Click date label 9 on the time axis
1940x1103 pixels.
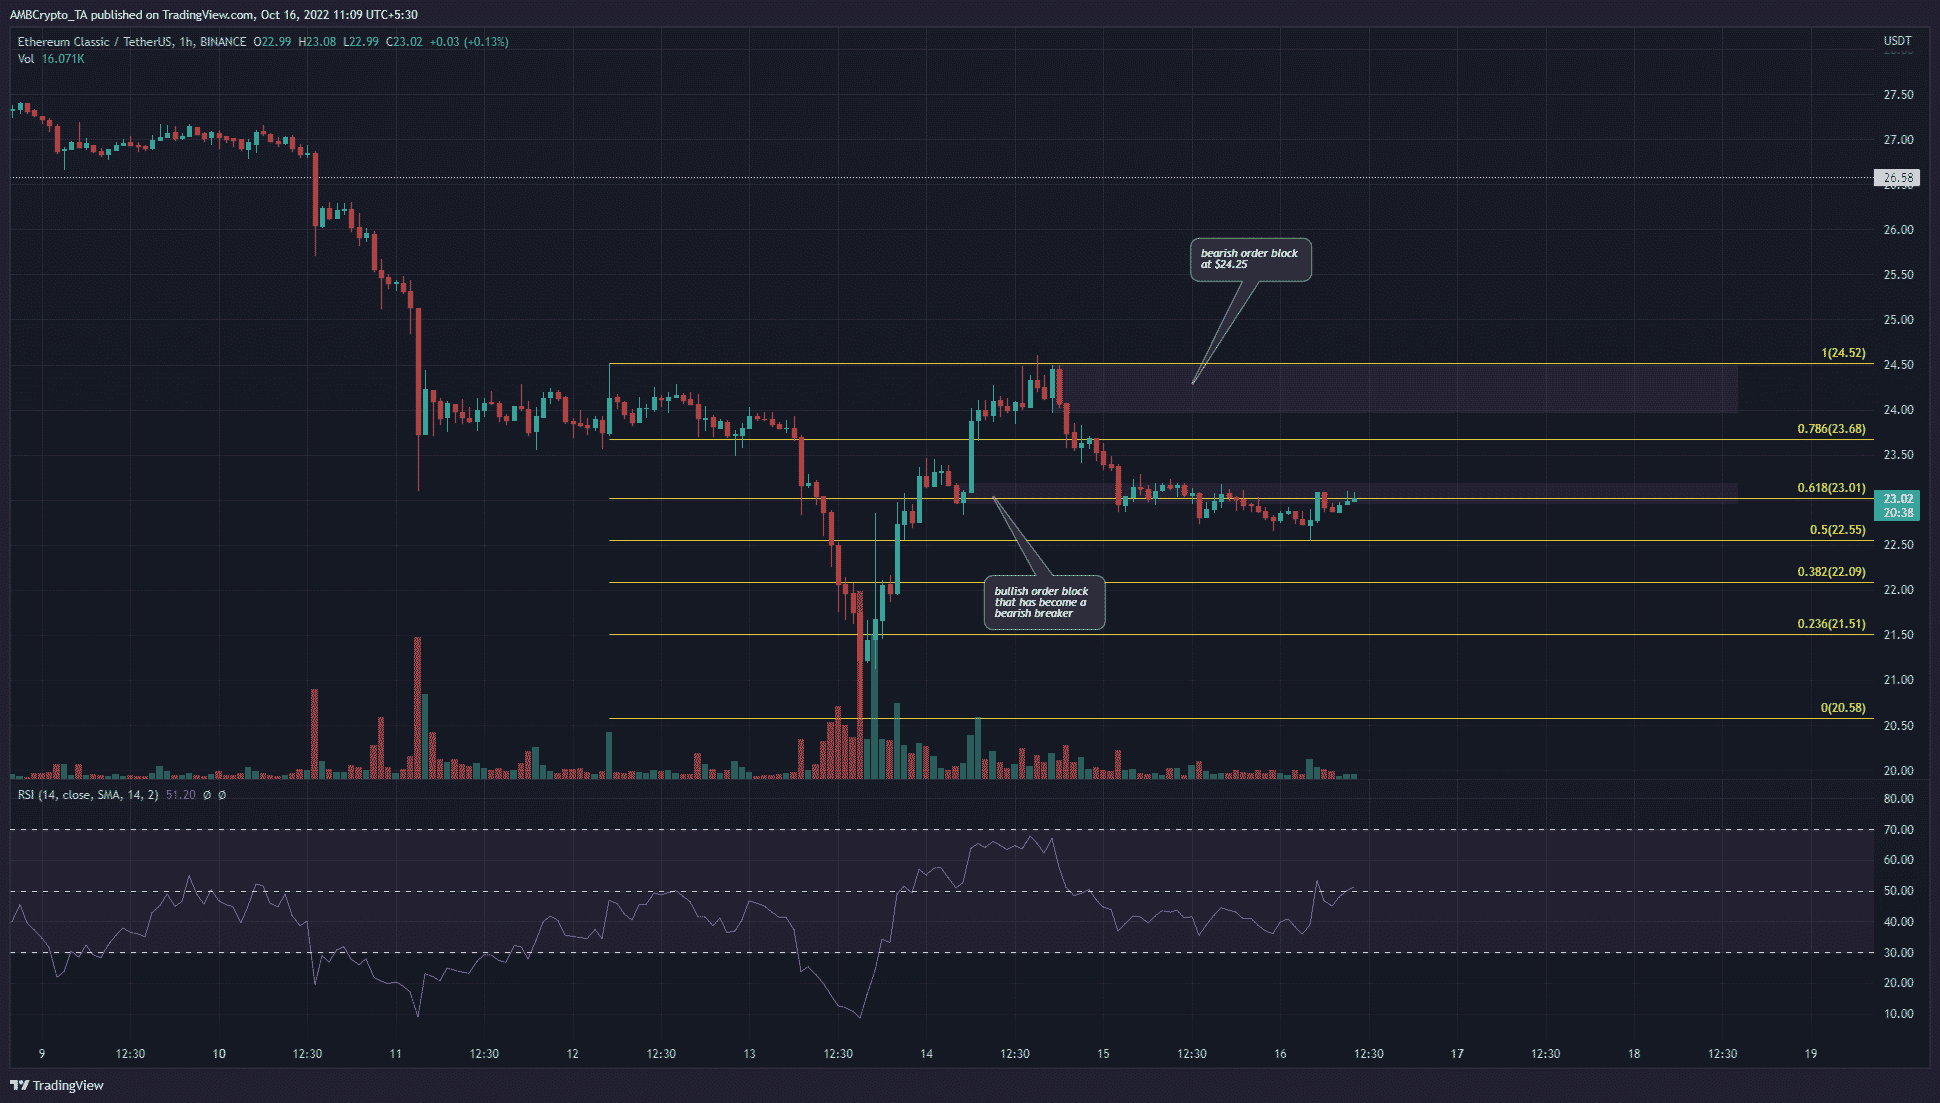coord(42,1054)
